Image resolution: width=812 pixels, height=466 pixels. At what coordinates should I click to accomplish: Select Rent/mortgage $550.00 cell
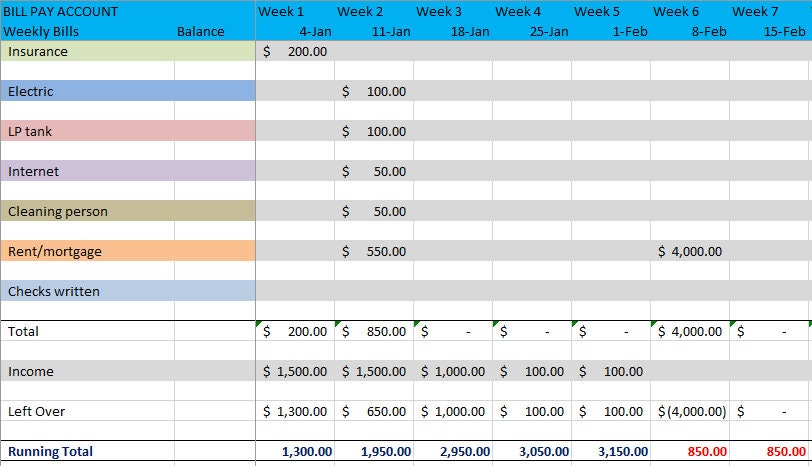point(374,251)
